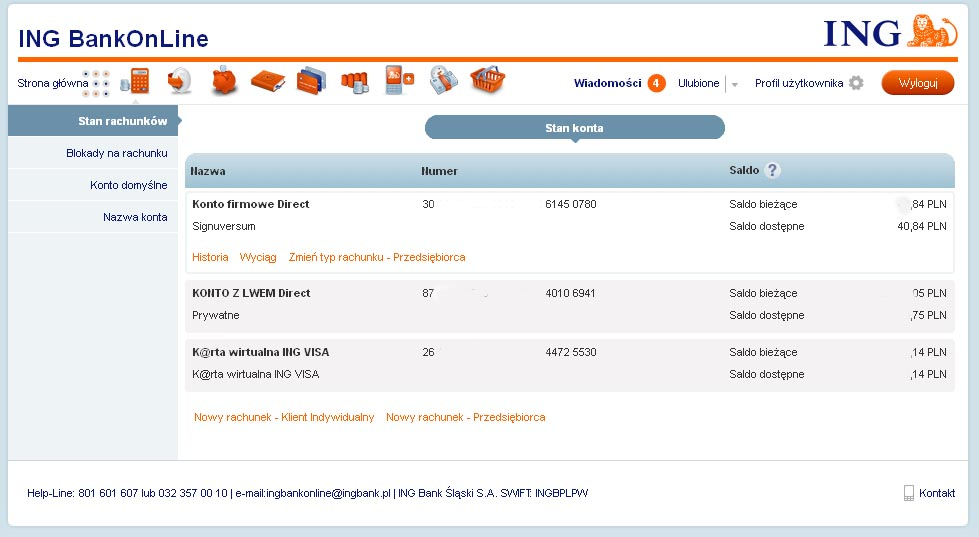Click the Saldo question mark help icon
Viewport: 979px width, 537px height.
(x=772, y=171)
